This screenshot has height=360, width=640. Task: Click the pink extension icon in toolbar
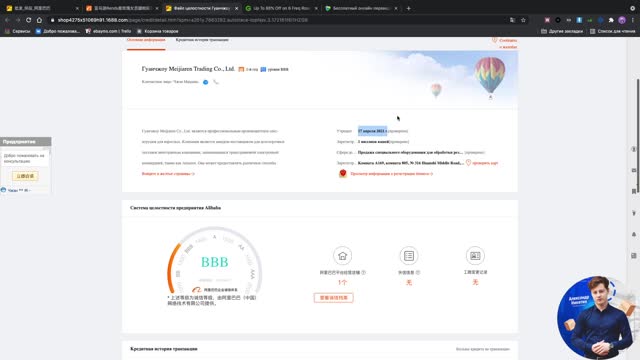pos(547,20)
